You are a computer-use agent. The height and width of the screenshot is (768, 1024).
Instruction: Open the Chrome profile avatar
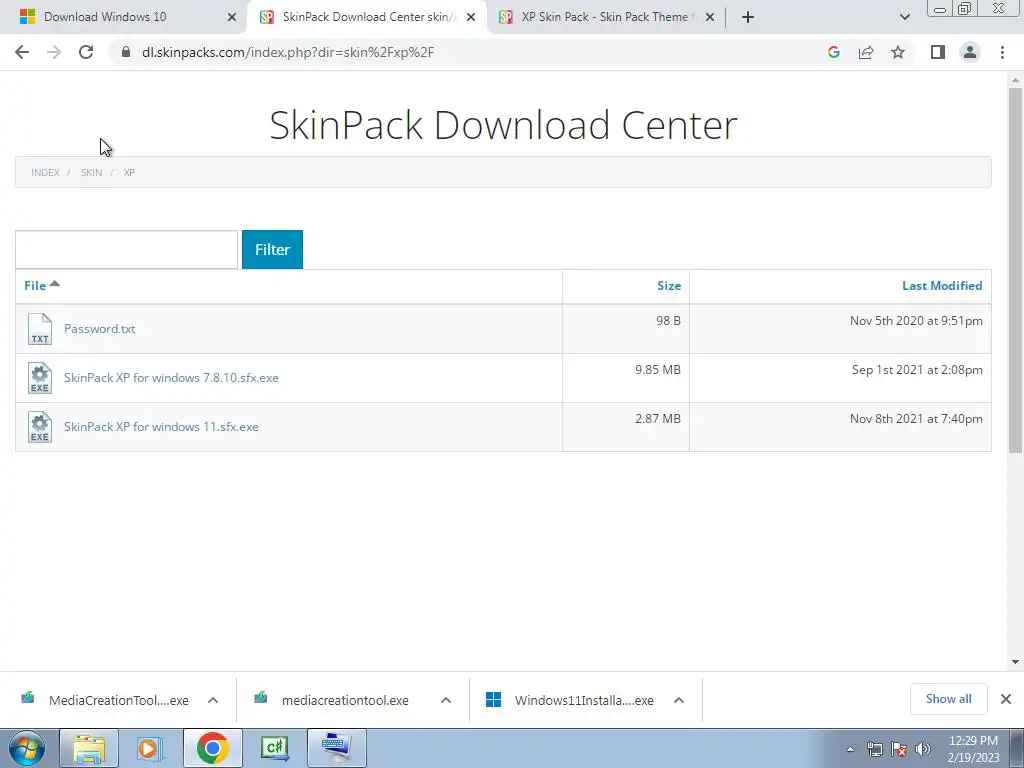970,52
